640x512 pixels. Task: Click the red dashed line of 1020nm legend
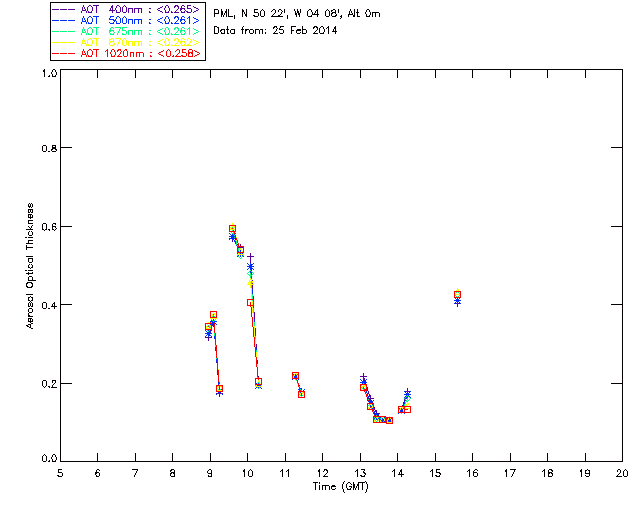(x=64, y=53)
